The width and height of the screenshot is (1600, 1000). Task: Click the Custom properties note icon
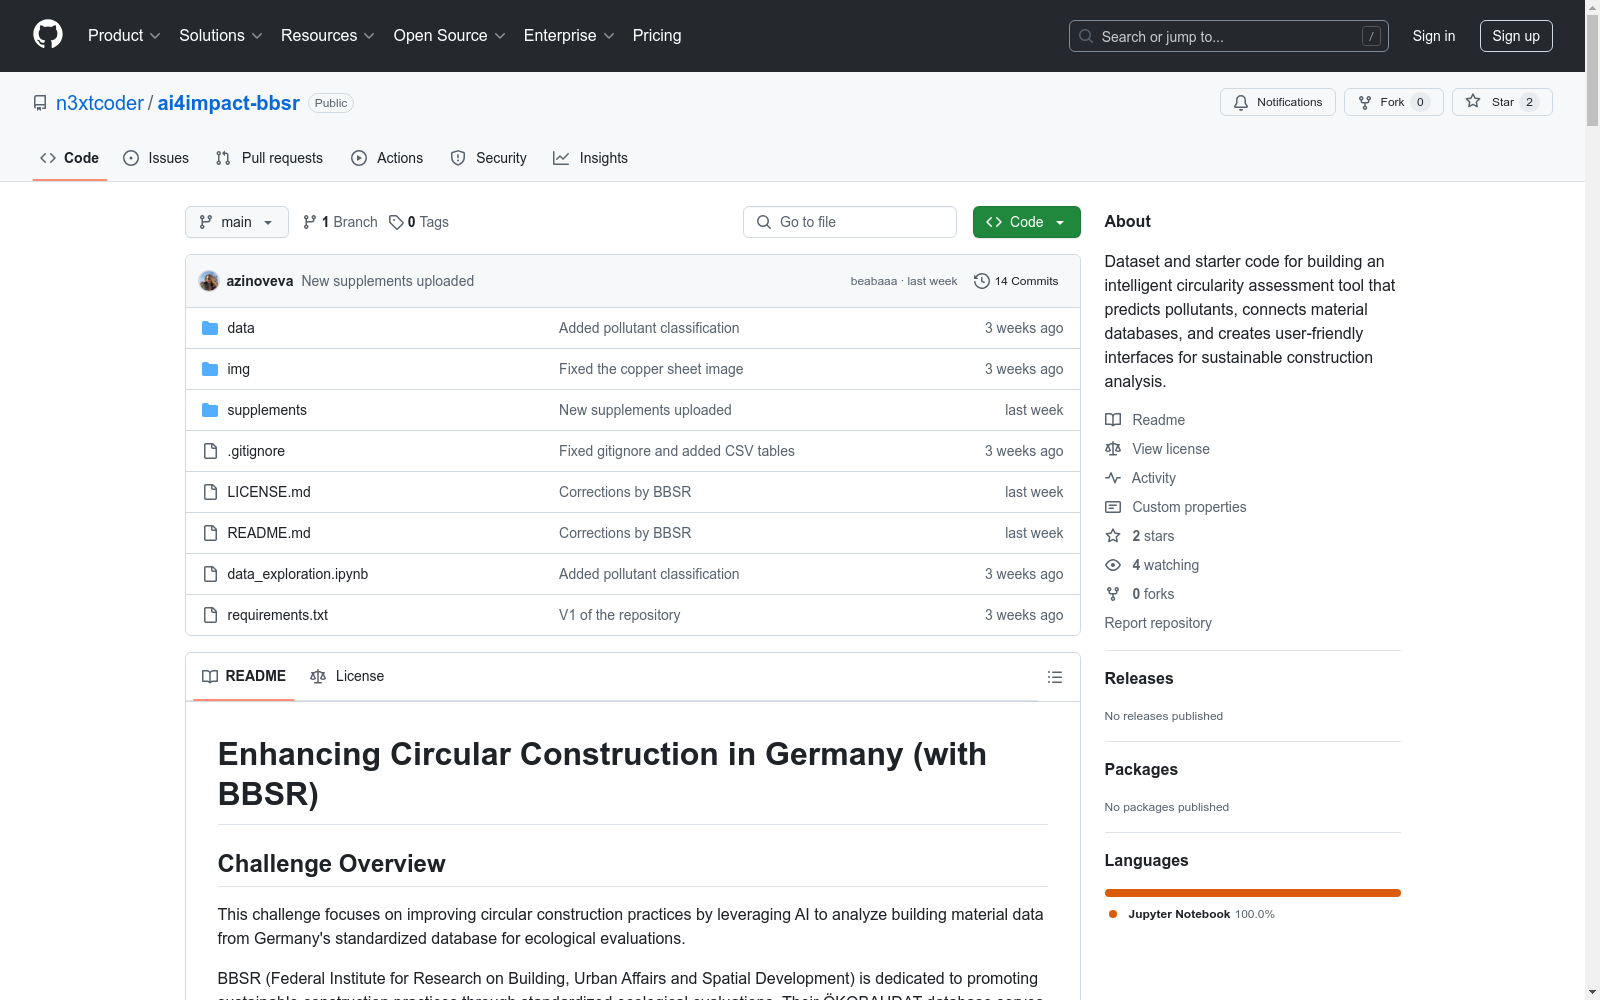click(1113, 507)
